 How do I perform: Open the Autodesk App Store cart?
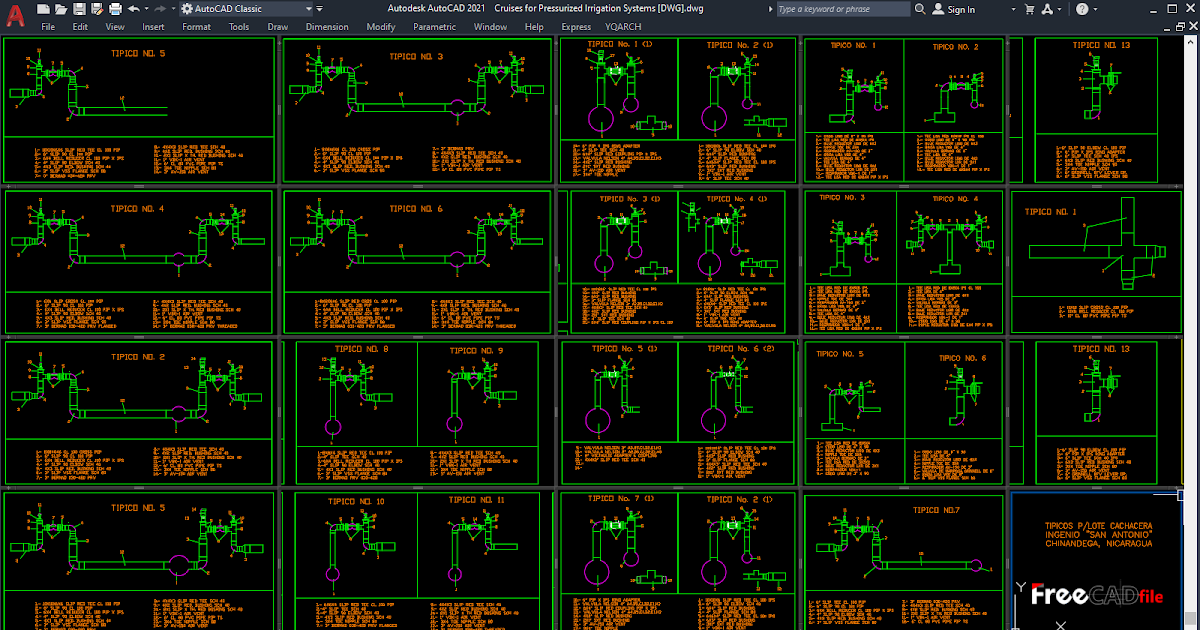1030,9
